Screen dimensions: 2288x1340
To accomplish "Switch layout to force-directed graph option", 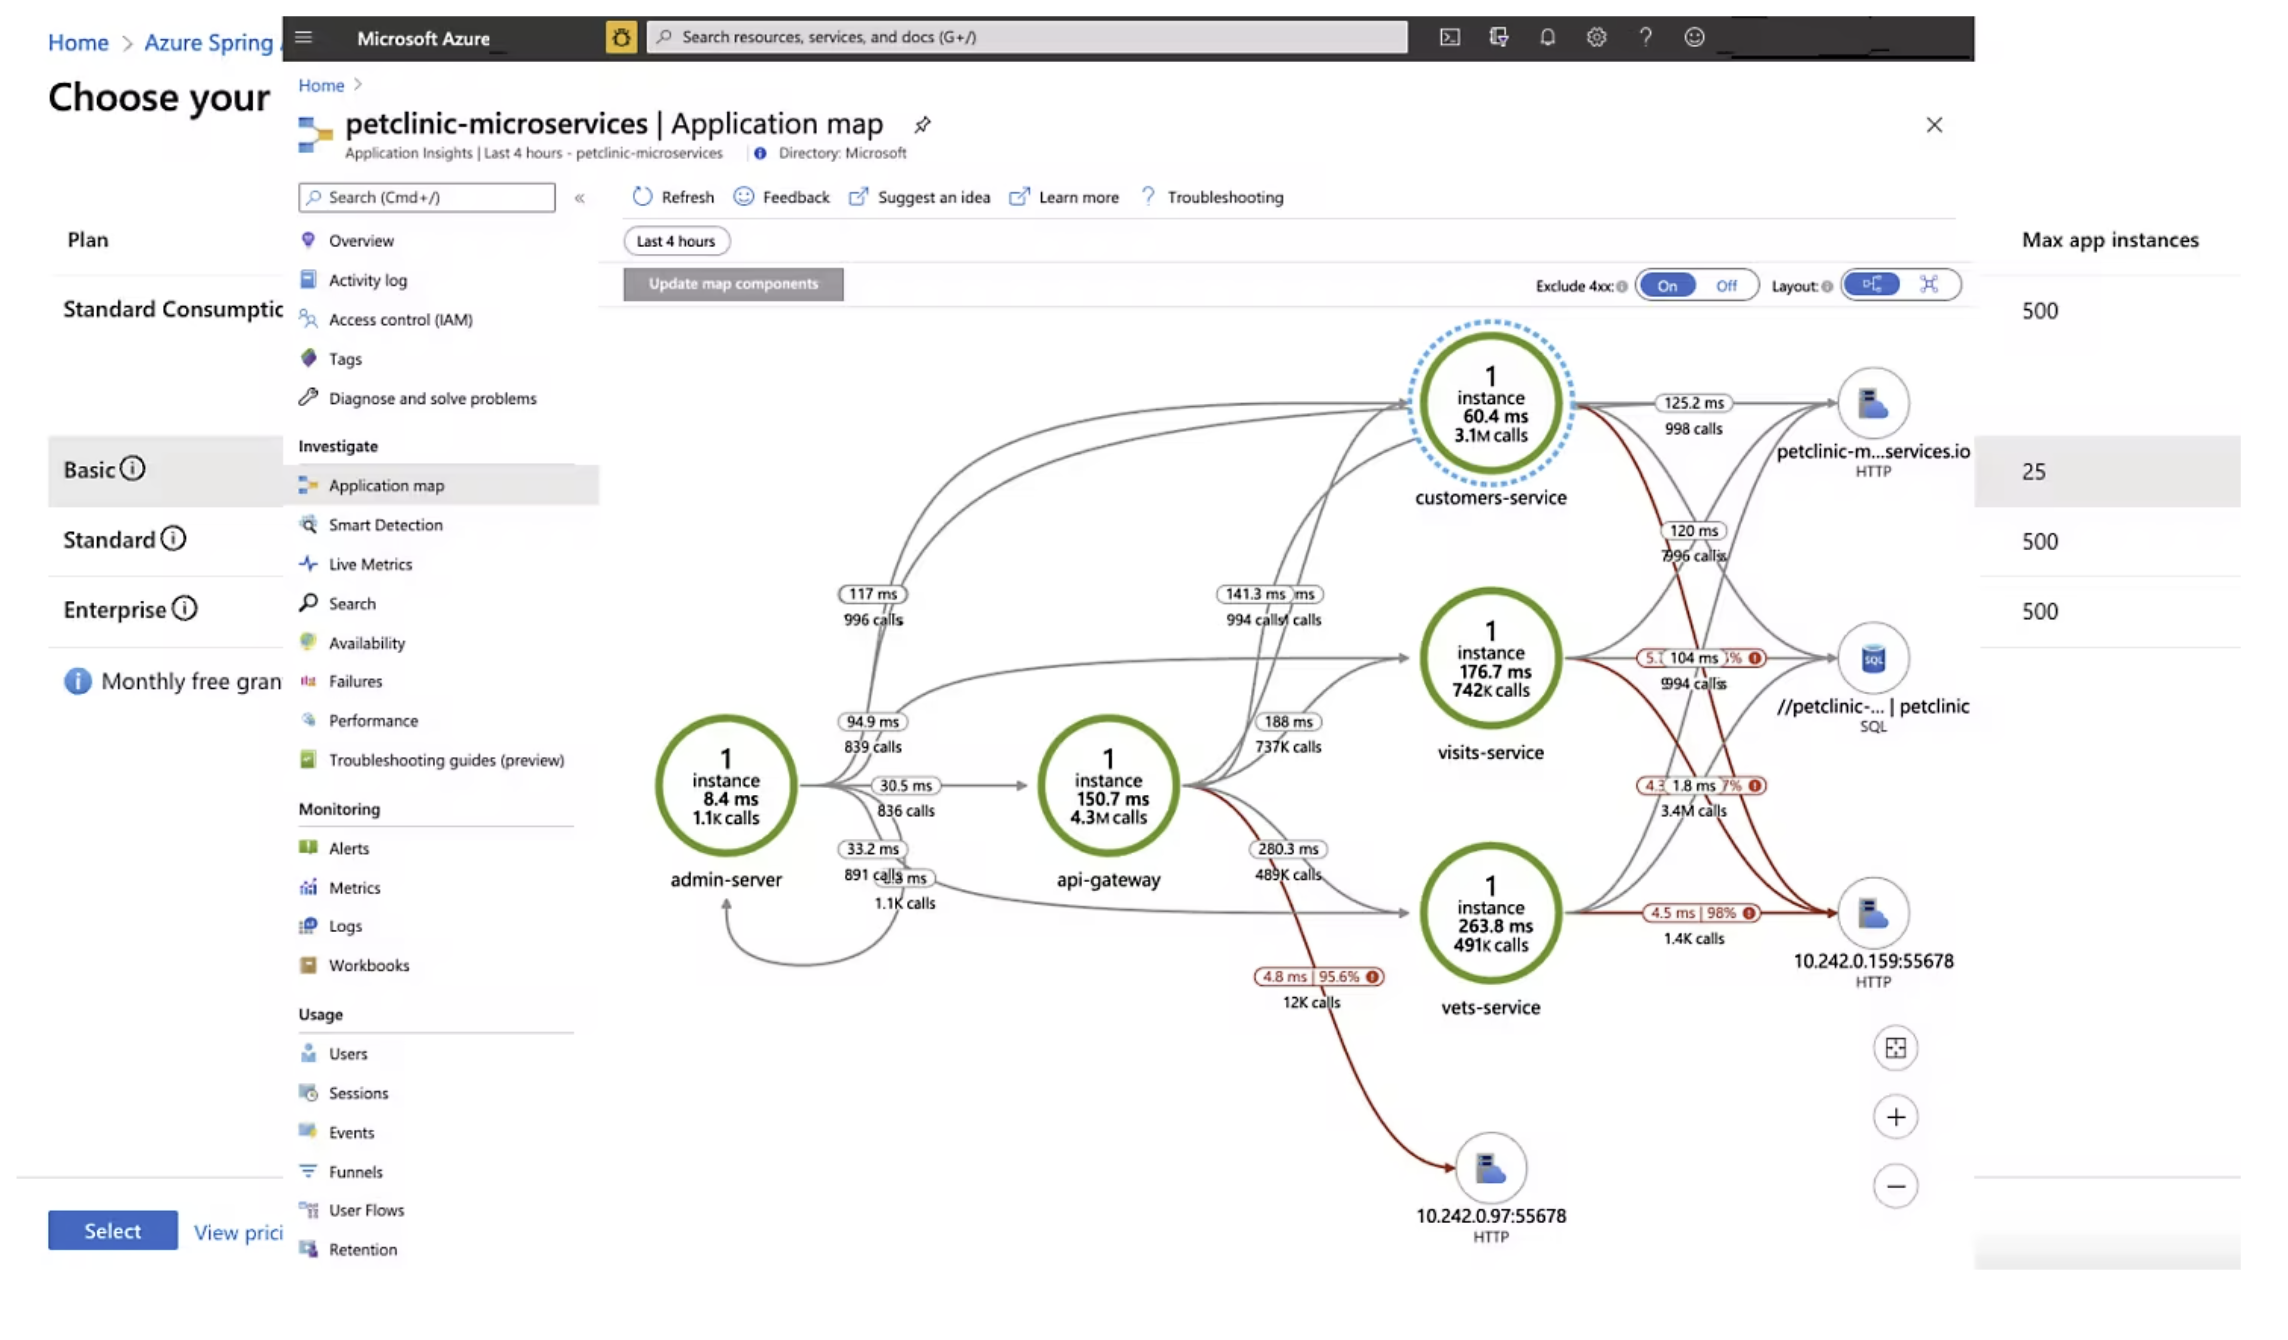I will pyautogui.click(x=1929, y=285).
